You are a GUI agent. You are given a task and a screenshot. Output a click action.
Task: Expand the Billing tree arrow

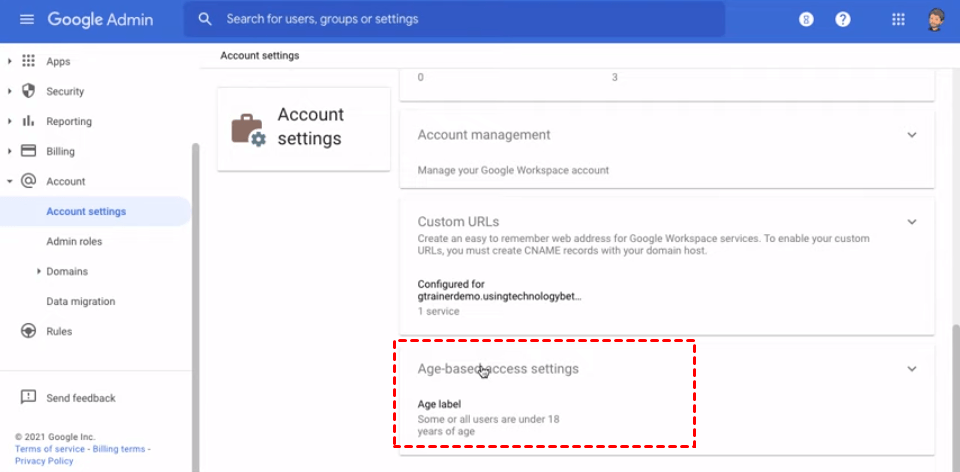[10, 151]
